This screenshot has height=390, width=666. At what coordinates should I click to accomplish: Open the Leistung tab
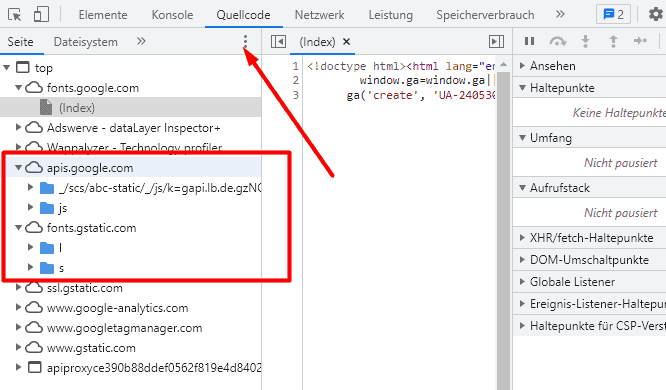click(390, 15)
